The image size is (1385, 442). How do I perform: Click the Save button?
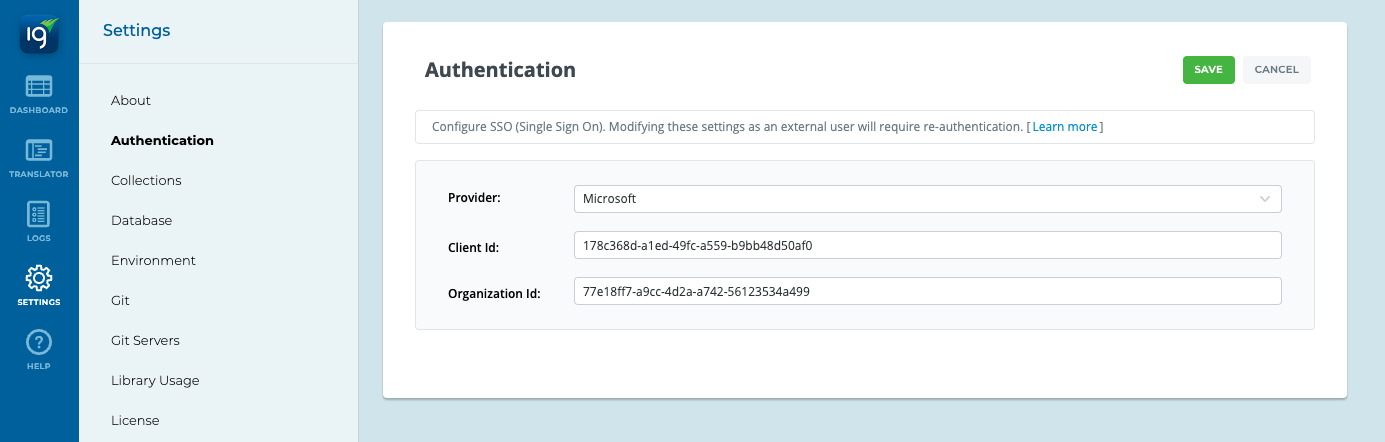pyautogui.click(x=1208, y=70)
